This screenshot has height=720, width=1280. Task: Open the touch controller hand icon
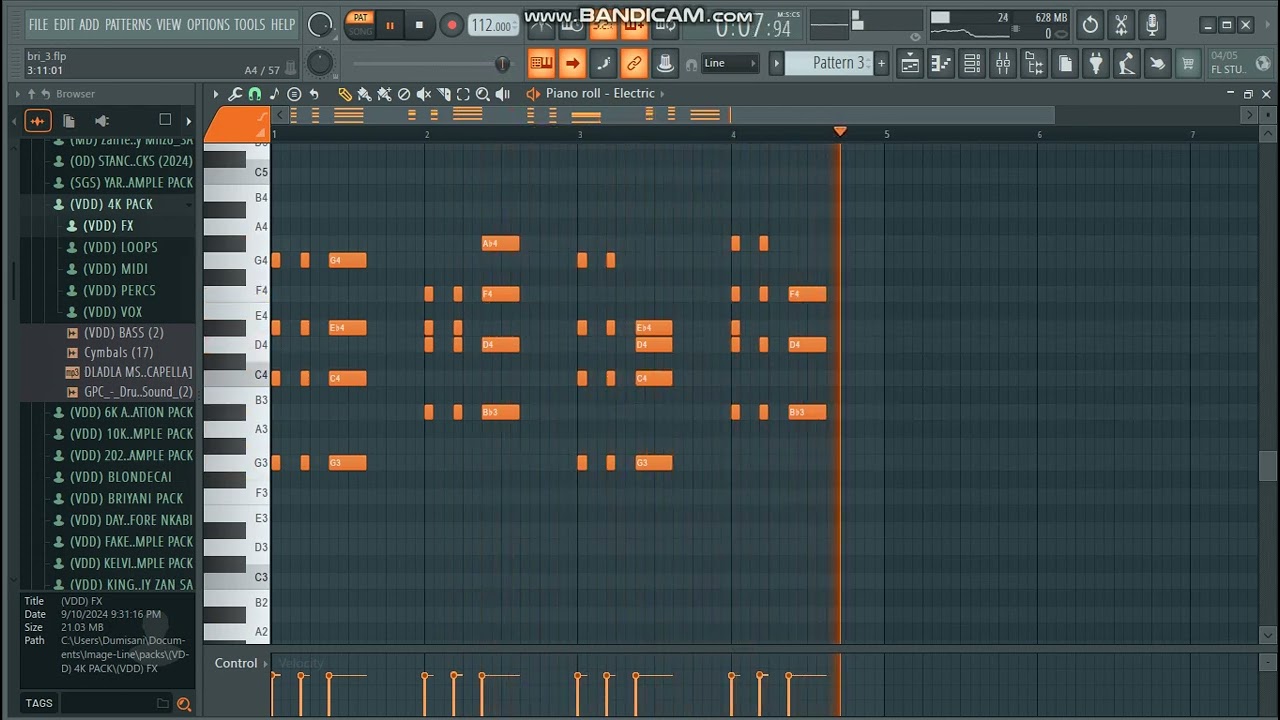[x=1158, y=64]
